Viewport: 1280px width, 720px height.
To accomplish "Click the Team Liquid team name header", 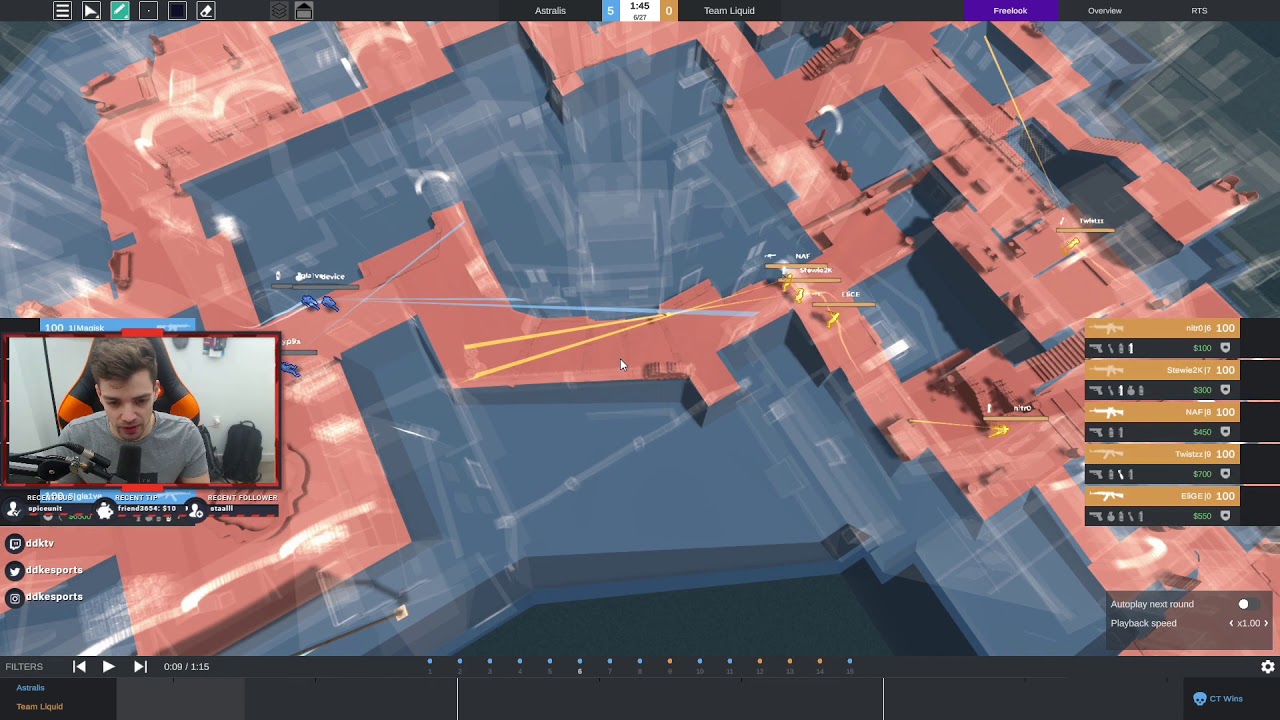I will pyautogui.click(x=729, y=11).
